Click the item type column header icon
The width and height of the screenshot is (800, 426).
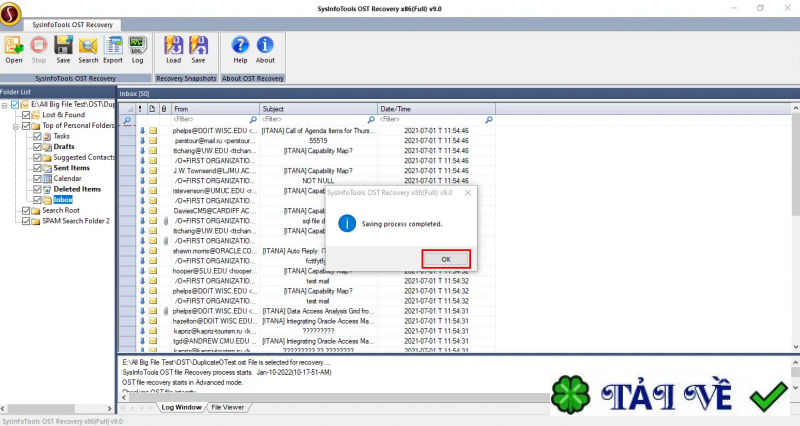[152, 109]
